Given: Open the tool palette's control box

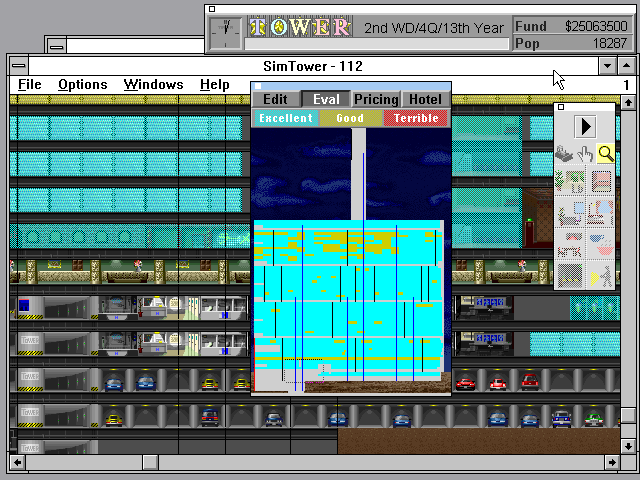Looking at the screenshot, I should coord(561,107).
